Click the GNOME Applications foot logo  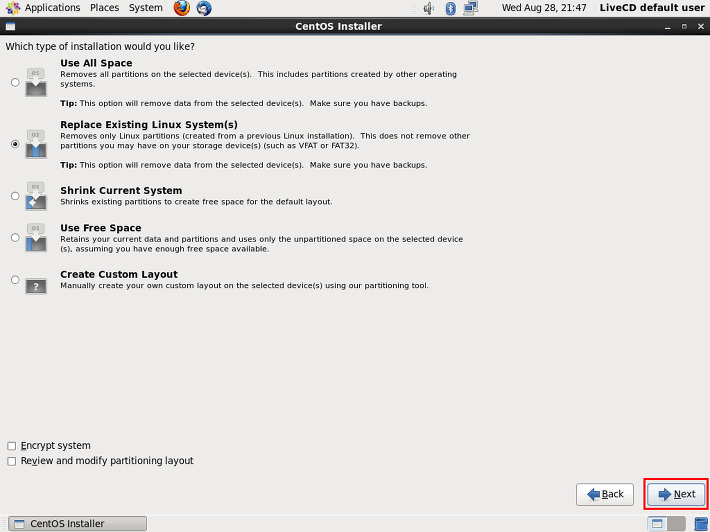[x=13, y=8]
